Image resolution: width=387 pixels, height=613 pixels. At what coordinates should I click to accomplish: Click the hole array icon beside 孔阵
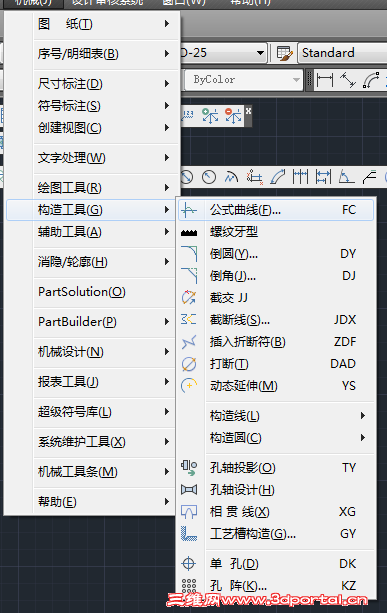pyautogui.click(x=189, y=585)
